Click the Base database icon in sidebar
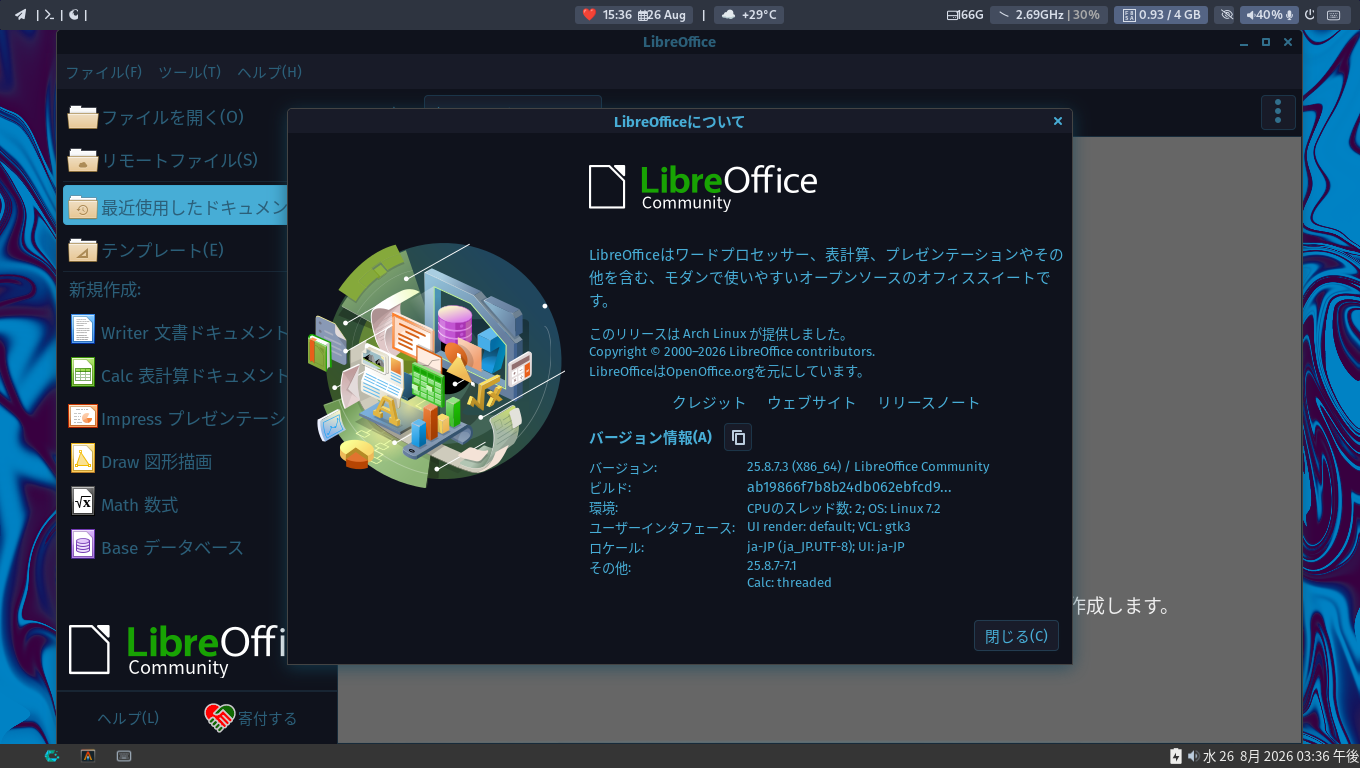The height and width of the screenshot is (768, 1360). 83,544
